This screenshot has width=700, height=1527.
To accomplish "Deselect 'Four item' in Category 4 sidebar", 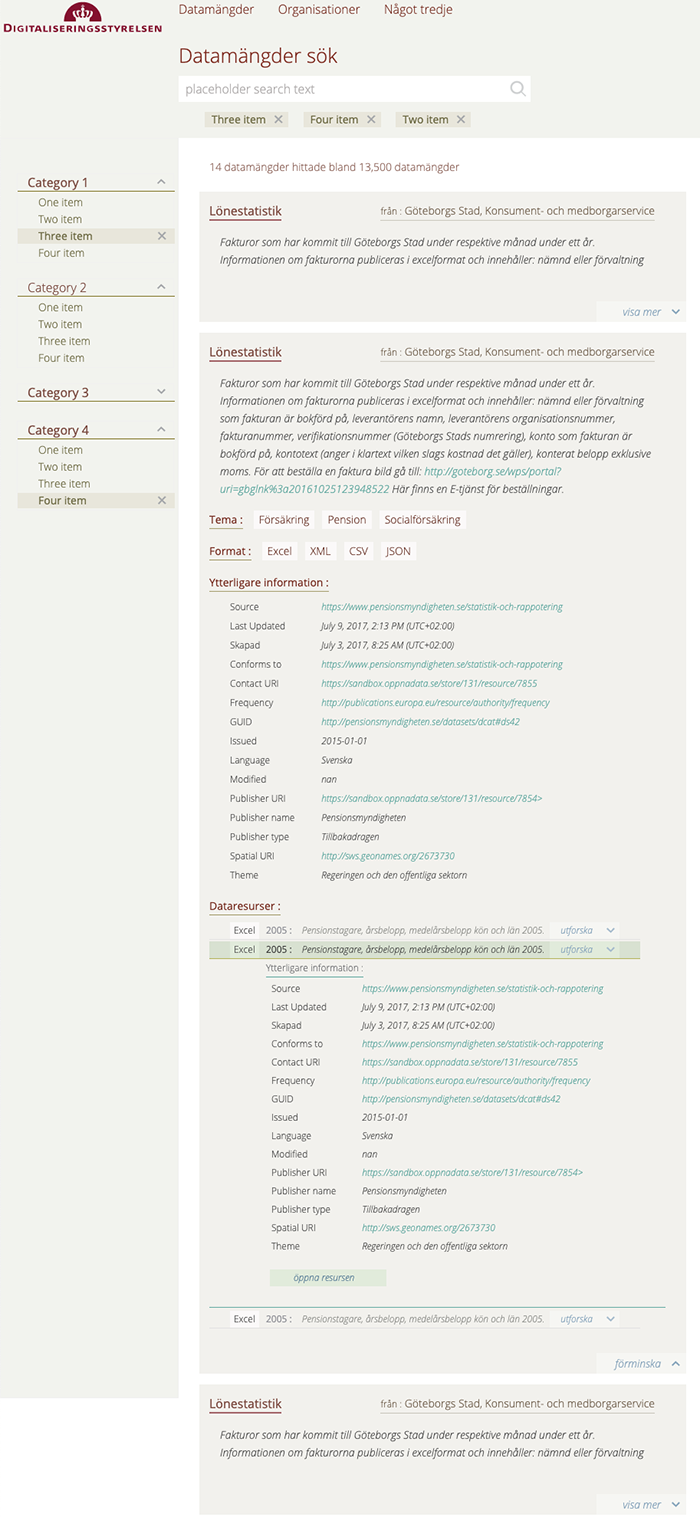I will 162,500.
